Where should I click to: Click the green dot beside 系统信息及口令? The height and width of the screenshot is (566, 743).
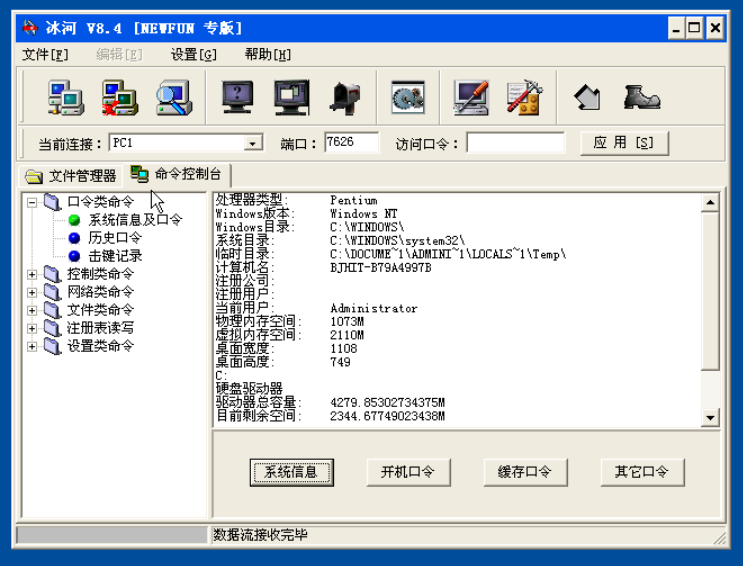pyautogui.click(x=74, y=220)
